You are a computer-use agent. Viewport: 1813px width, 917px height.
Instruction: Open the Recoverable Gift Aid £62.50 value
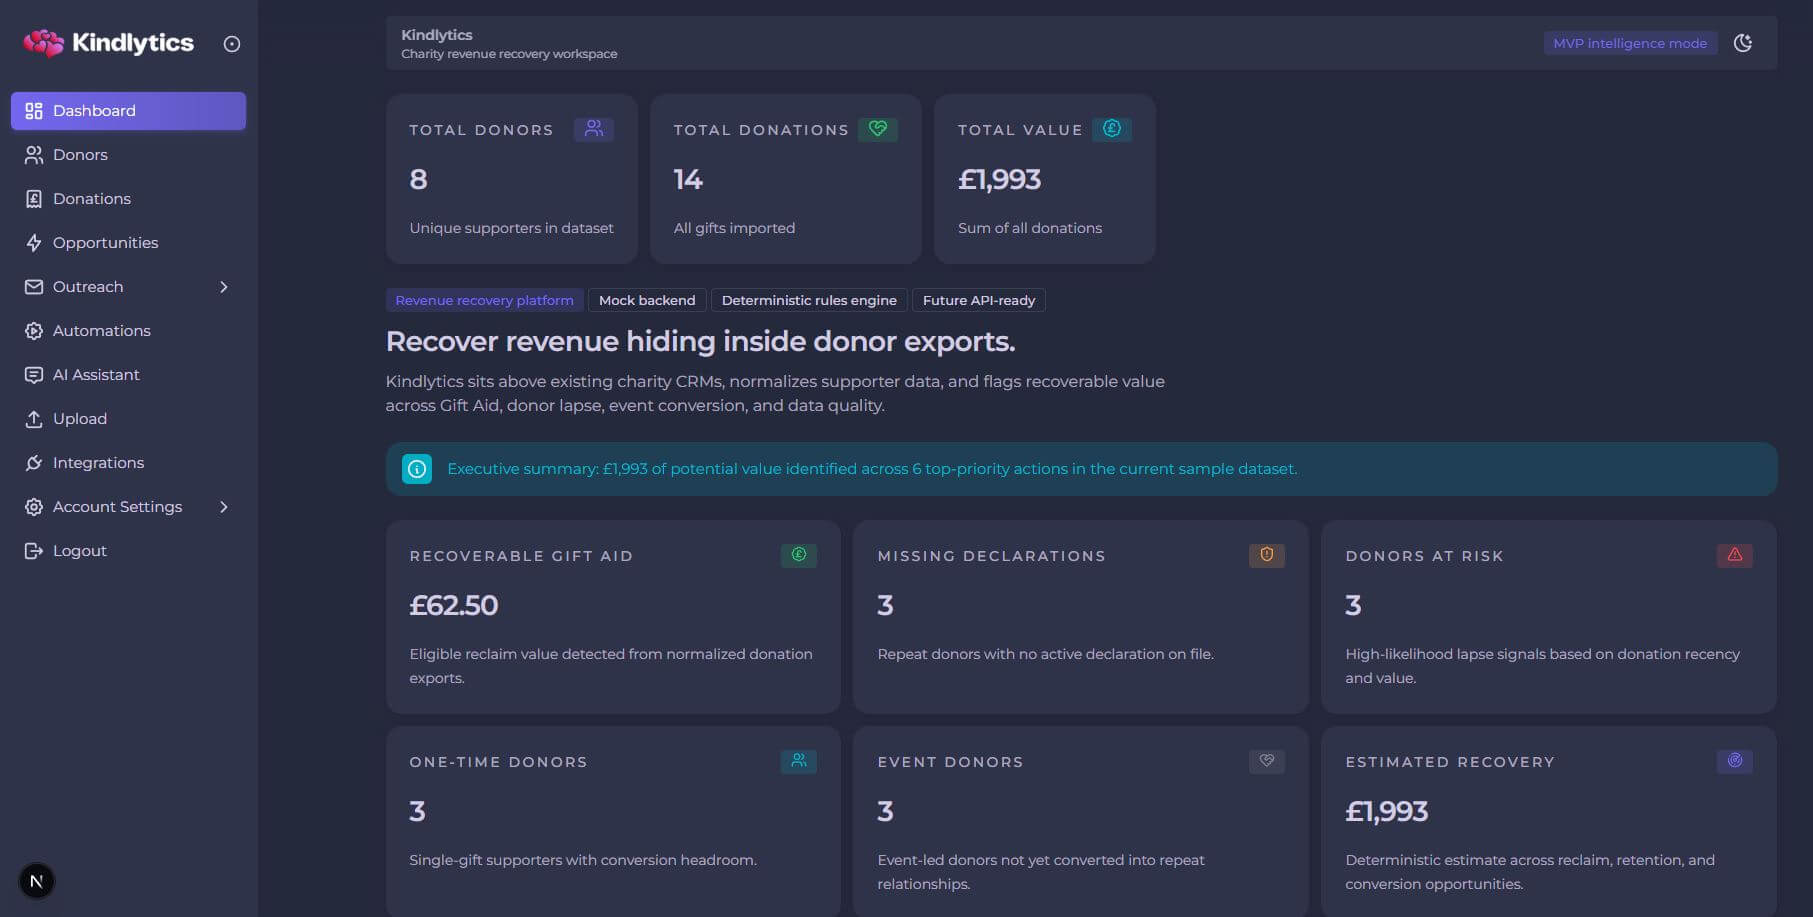(x=454, y=605)
